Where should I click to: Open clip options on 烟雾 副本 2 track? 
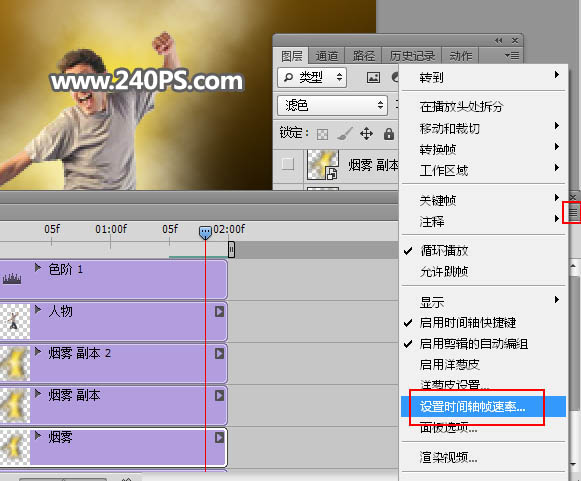coord(219,353)
